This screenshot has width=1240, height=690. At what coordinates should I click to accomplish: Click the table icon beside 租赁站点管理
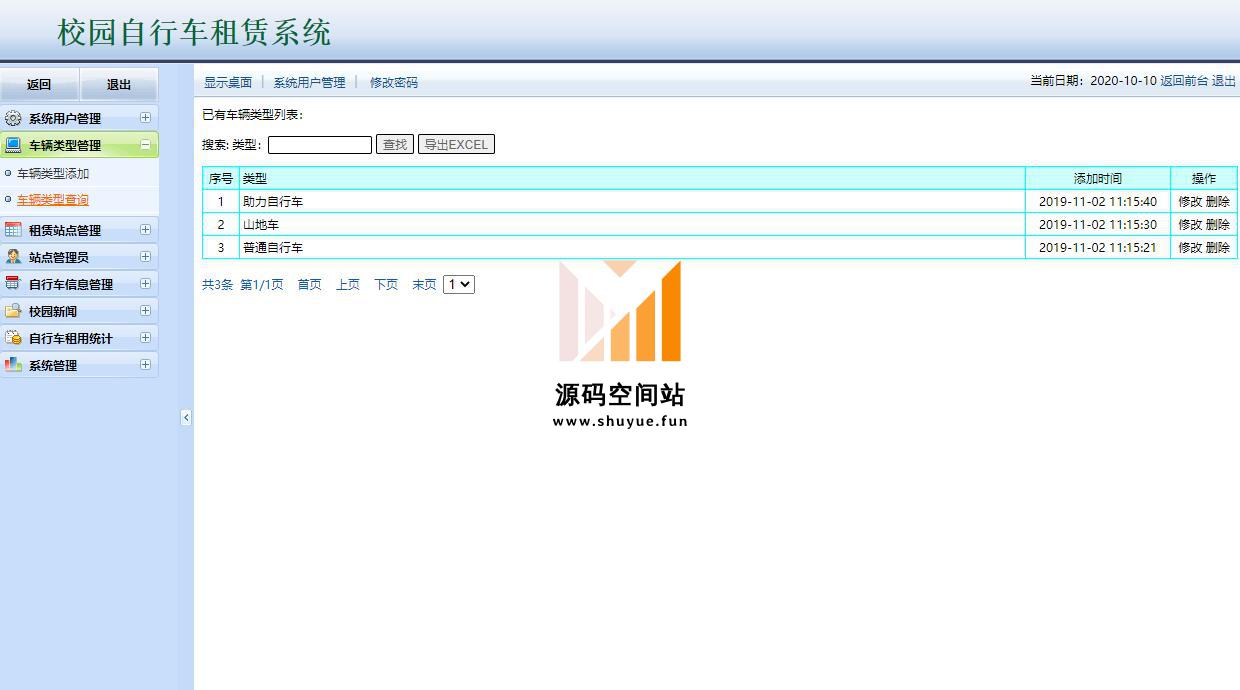tap(13, 230)
